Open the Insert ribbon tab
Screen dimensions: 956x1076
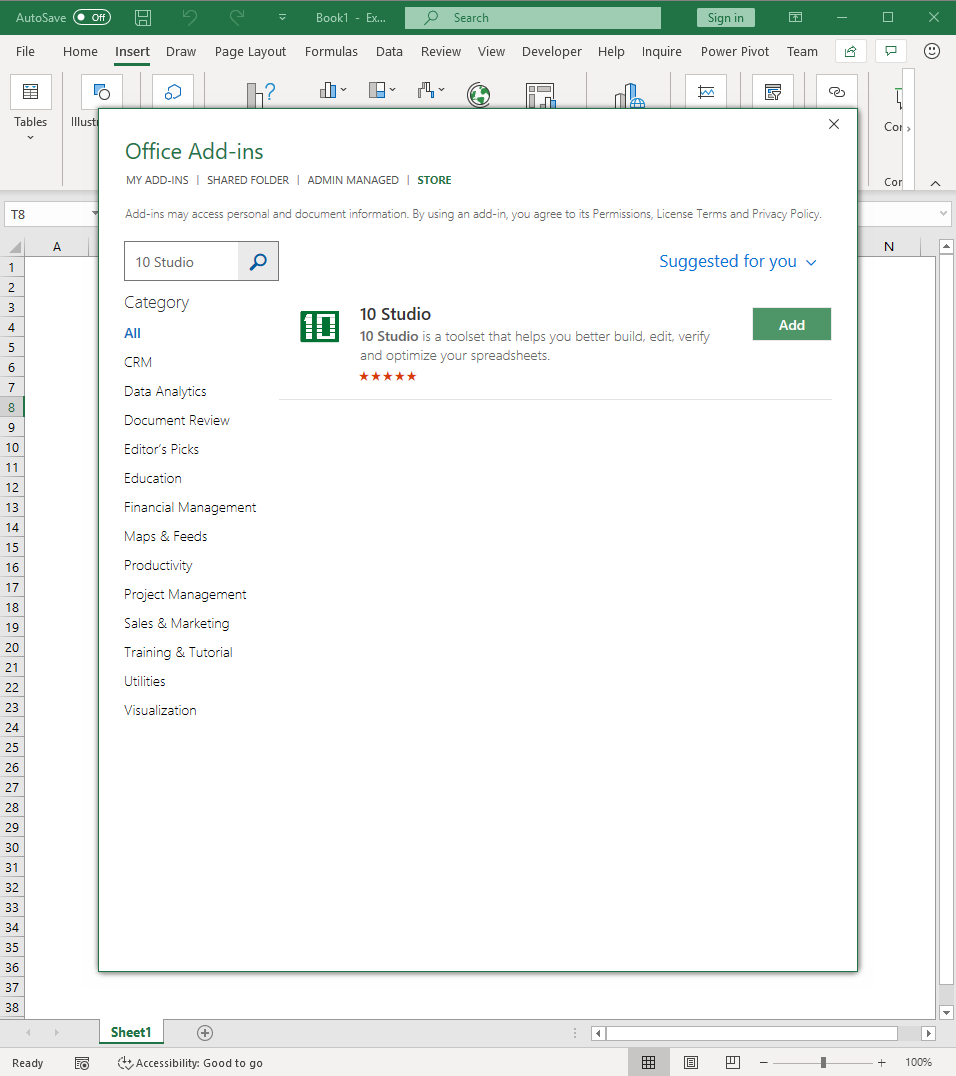132,51
